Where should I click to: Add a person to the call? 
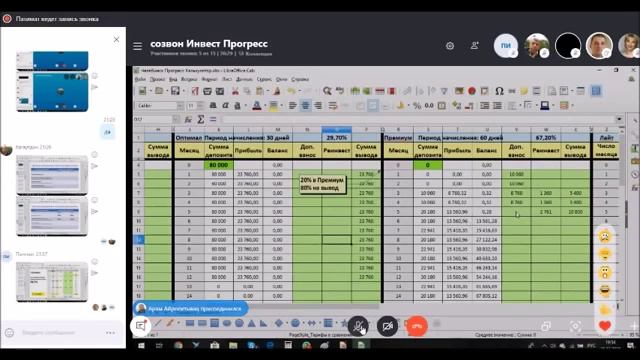(474, 46)
